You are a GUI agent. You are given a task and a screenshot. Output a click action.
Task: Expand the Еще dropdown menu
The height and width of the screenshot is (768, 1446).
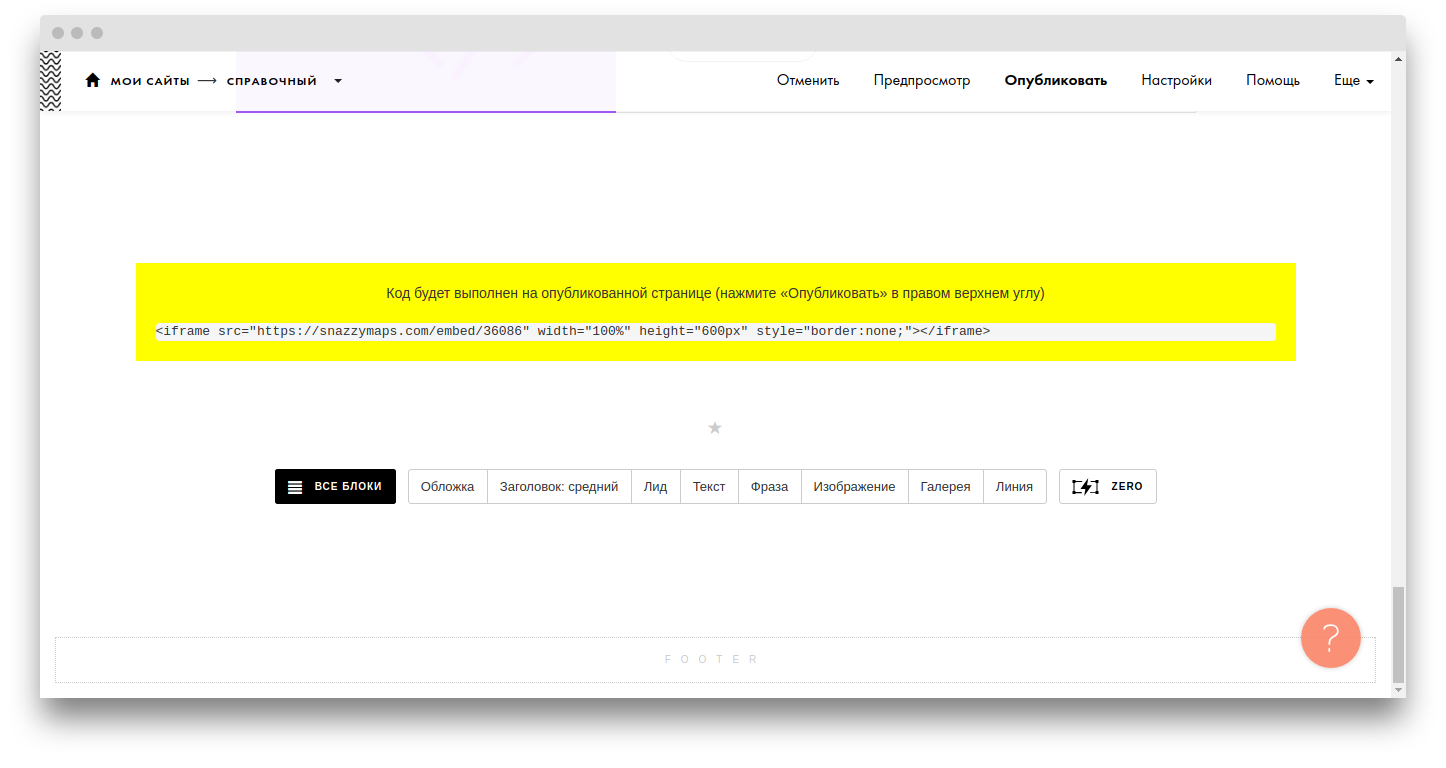1354,81
